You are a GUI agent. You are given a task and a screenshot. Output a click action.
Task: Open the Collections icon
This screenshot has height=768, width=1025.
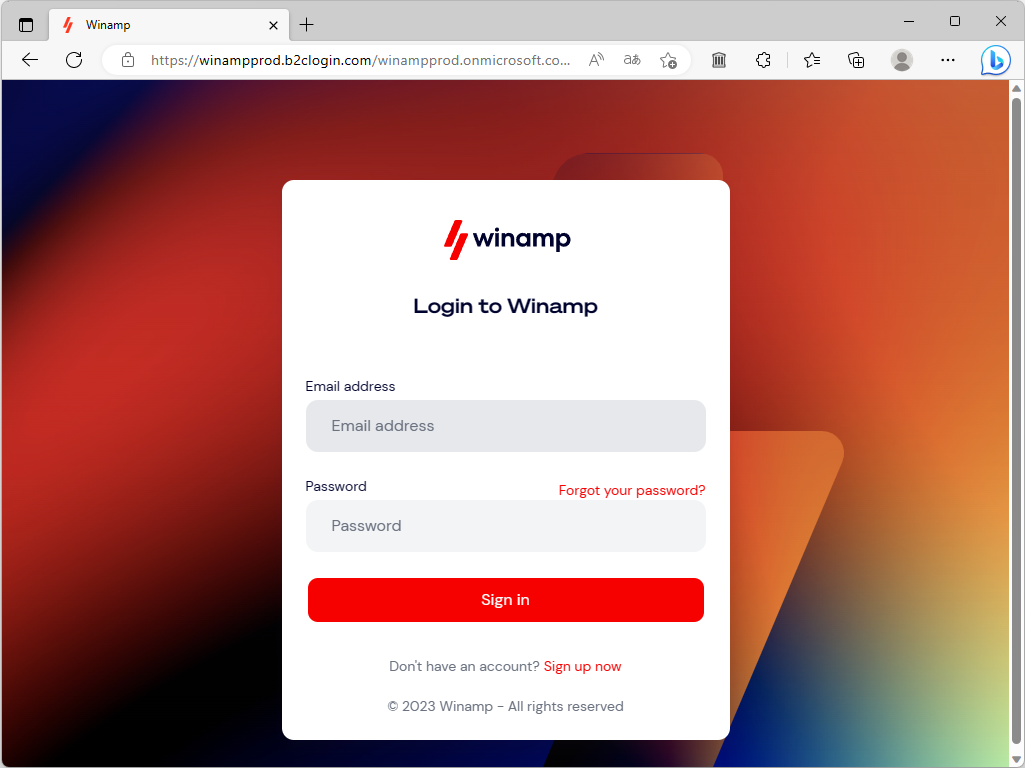pos(856,60)
